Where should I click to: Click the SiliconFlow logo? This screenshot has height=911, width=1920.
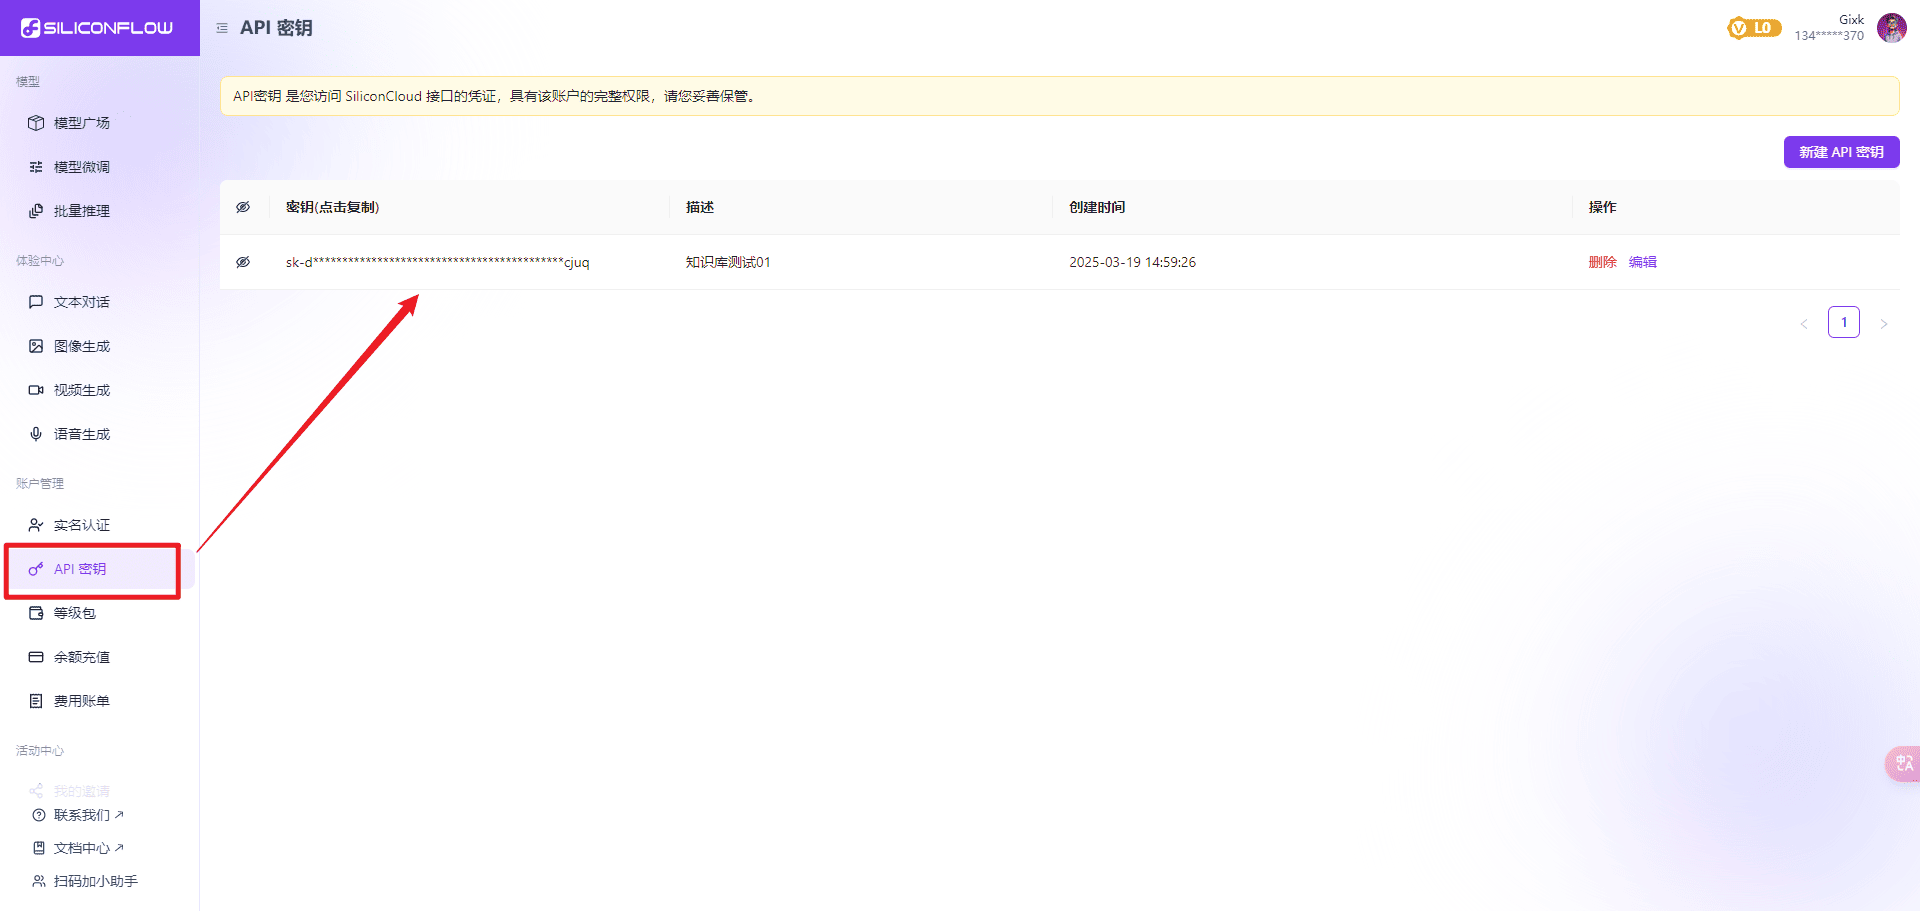(97, 28)
